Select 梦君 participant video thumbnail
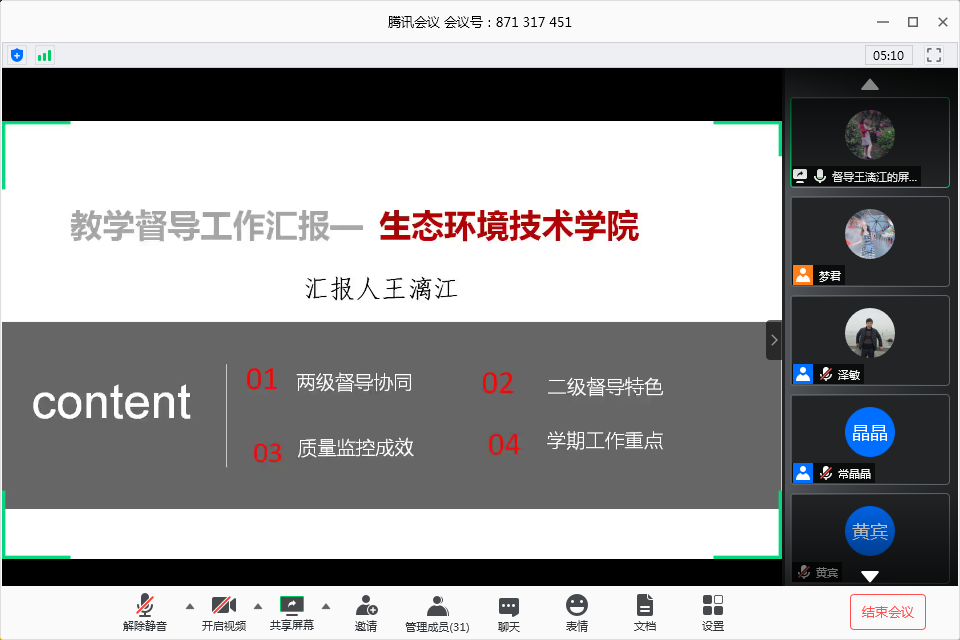Screen dimensions: 960x640 pos(869,241)
